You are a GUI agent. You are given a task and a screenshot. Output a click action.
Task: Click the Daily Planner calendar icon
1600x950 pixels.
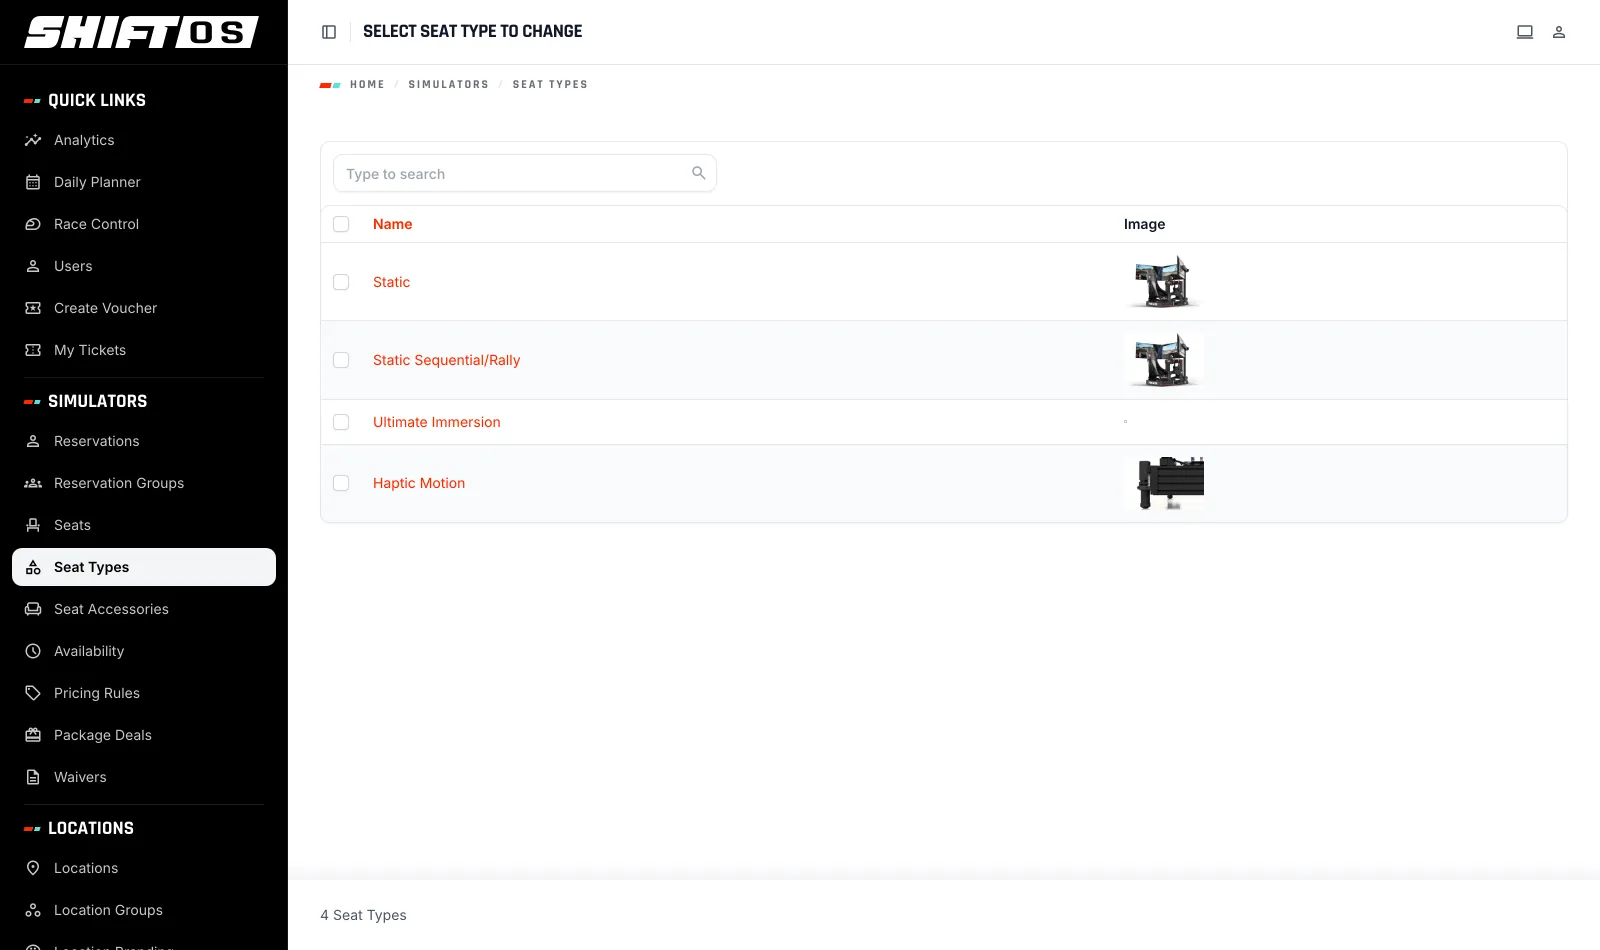tap(33, 182)
